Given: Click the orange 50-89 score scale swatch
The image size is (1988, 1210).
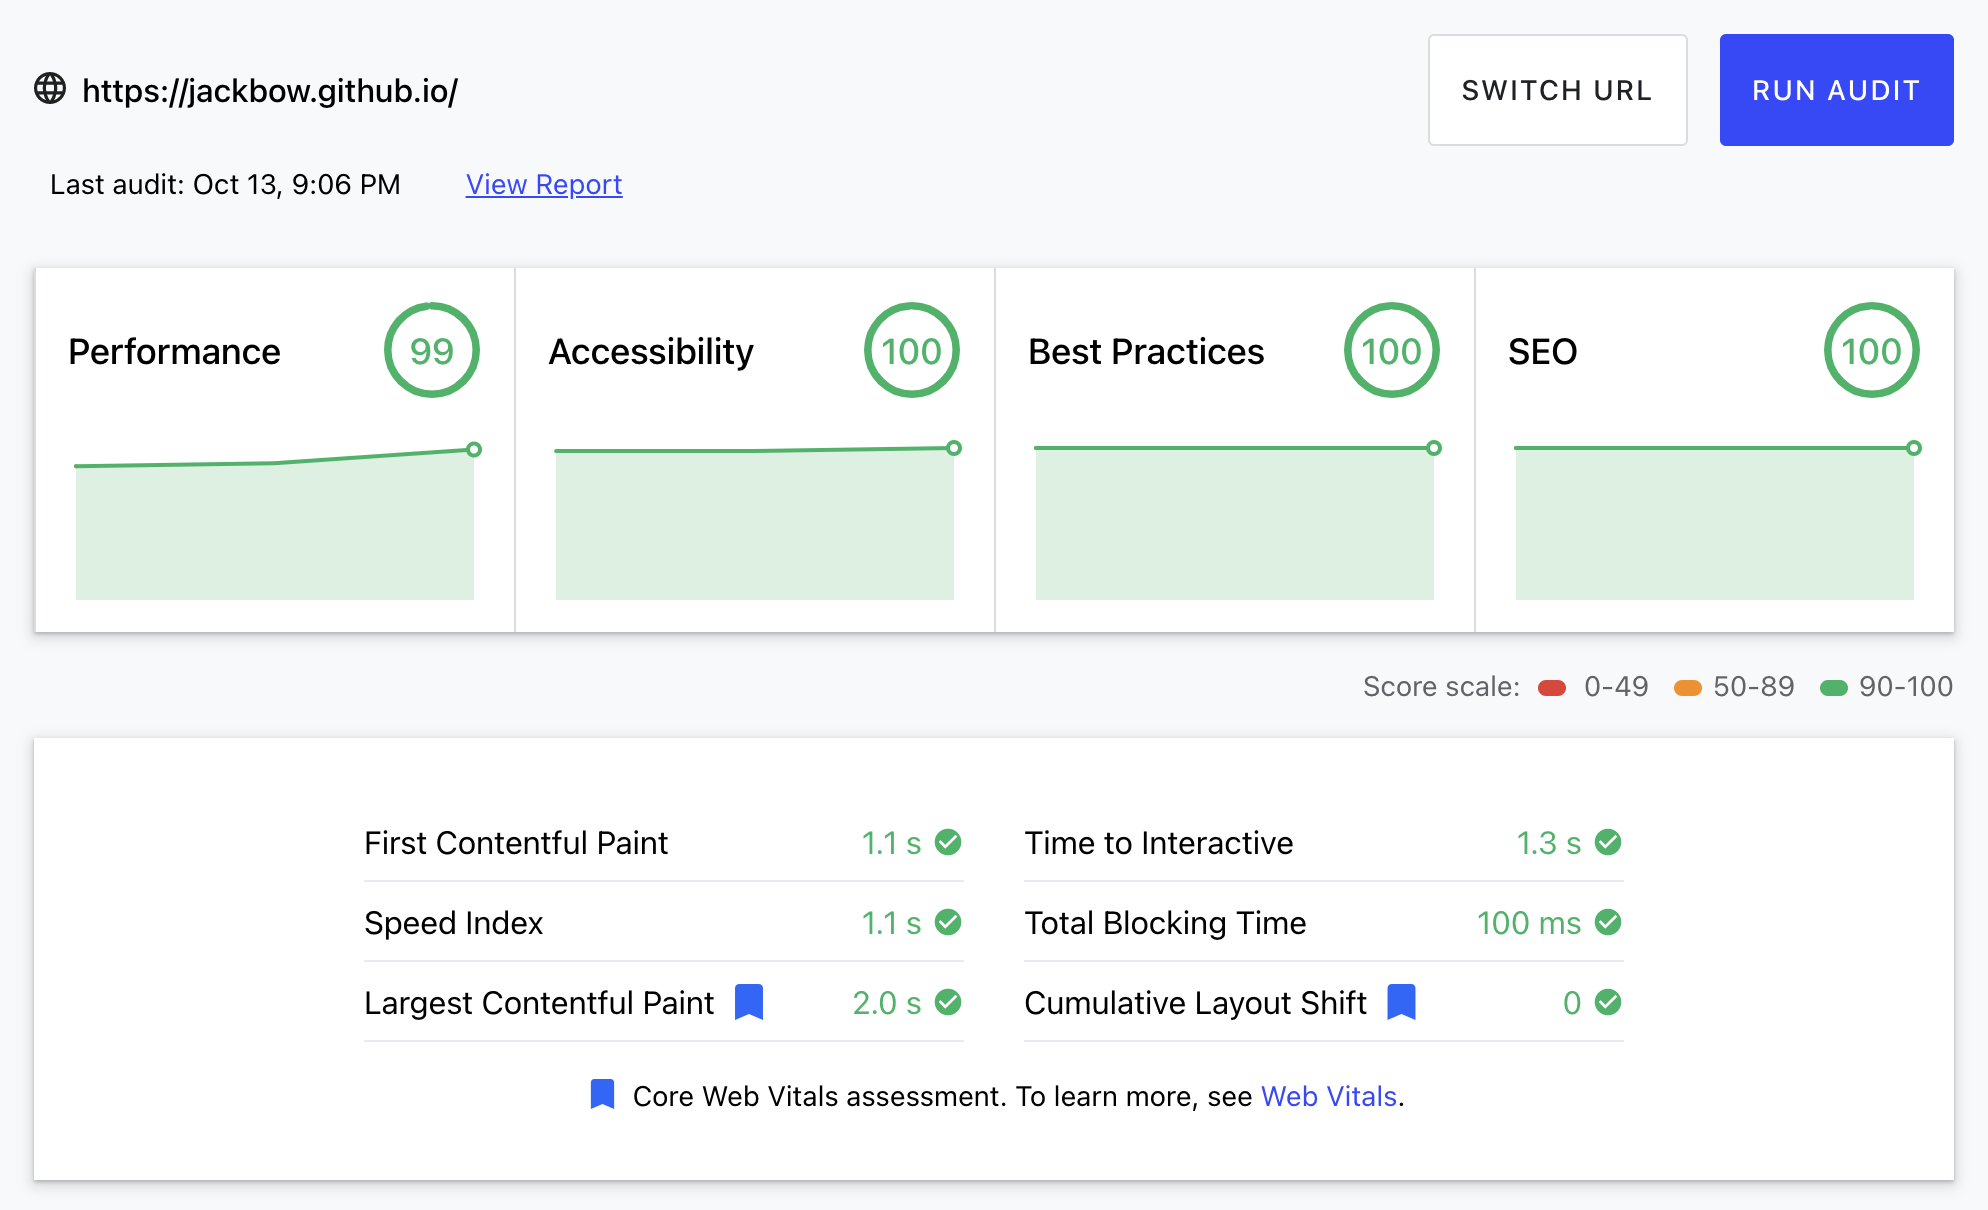Looking at the screenshot, I should [x=1687, y=687].
